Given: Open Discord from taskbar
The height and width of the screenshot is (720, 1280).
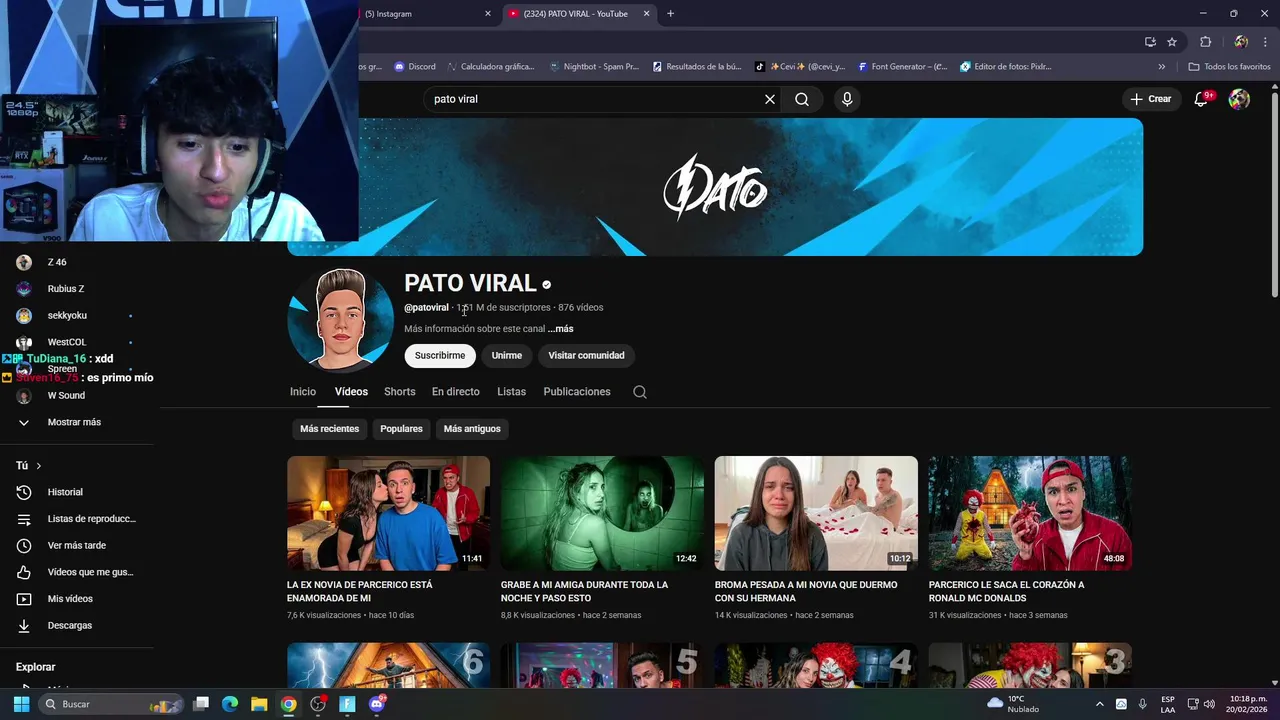Looking at the screenshot, I should pyautogui.click(x=377, y=704).
